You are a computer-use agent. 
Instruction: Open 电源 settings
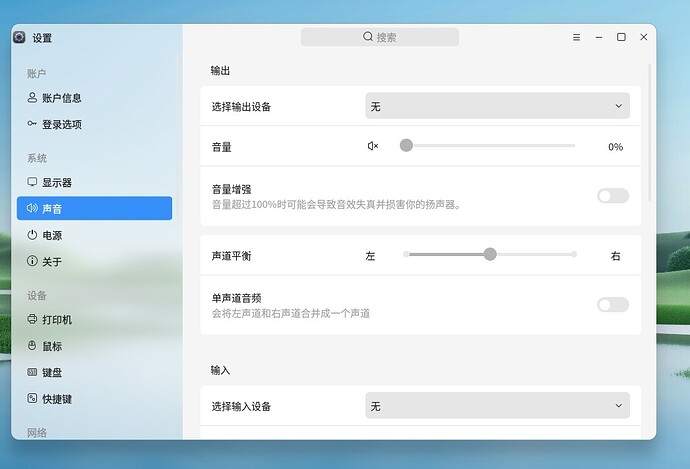click(x=94, y=235)
